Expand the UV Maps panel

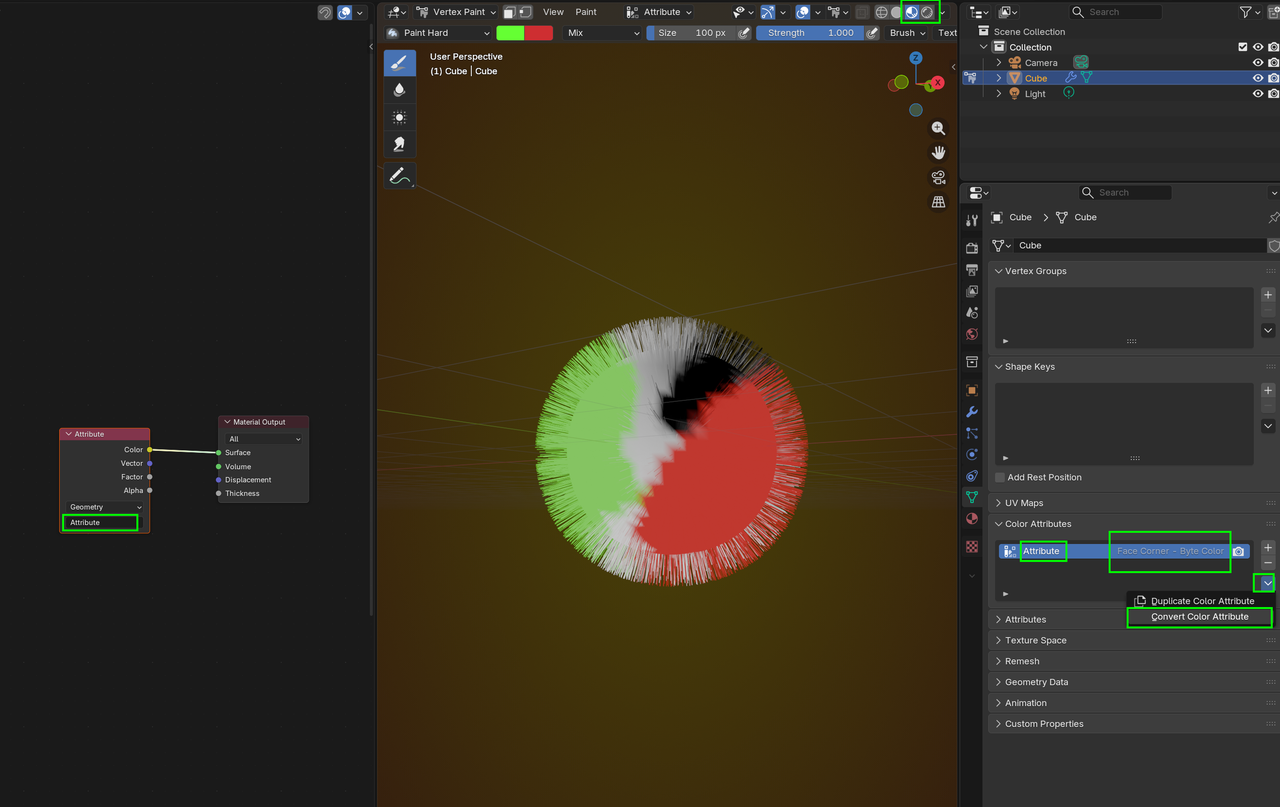click(x=1024, y=503)
